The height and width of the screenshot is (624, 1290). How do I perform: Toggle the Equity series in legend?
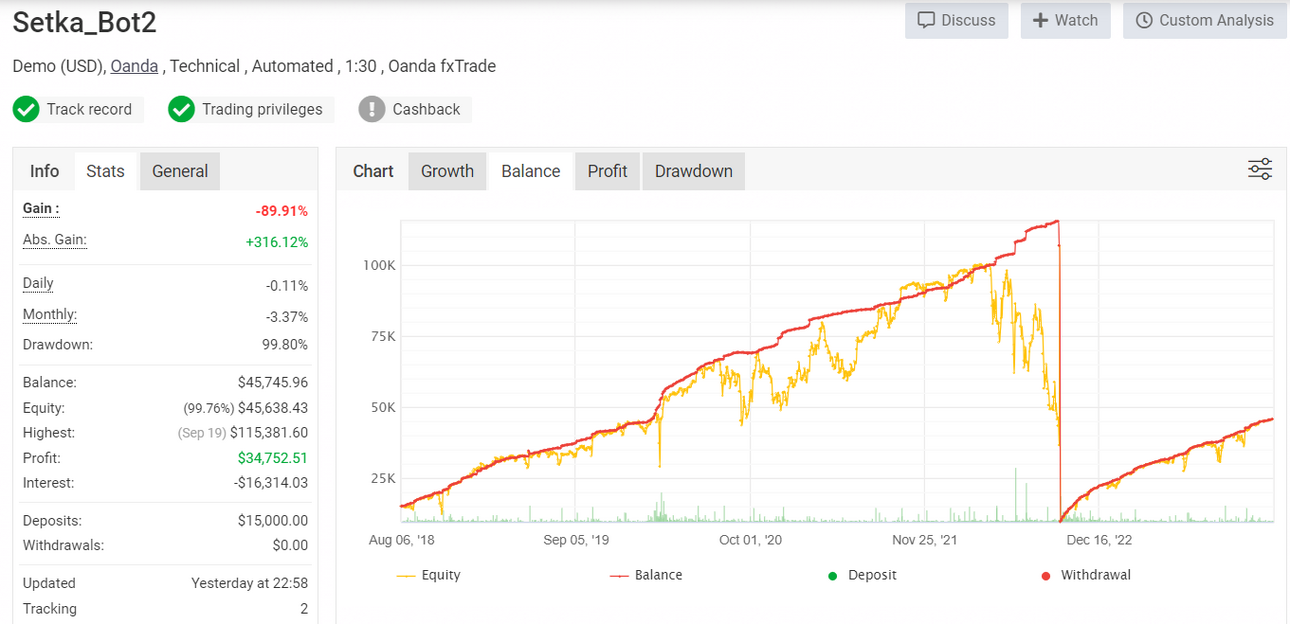click(429, 575)
